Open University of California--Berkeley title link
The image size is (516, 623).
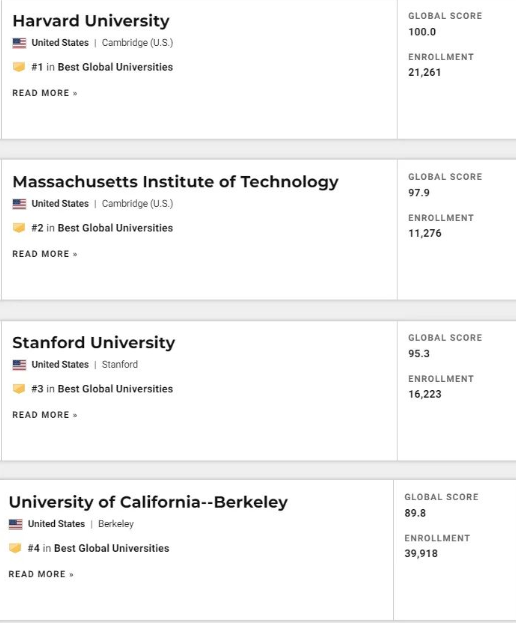click(148, 502)
